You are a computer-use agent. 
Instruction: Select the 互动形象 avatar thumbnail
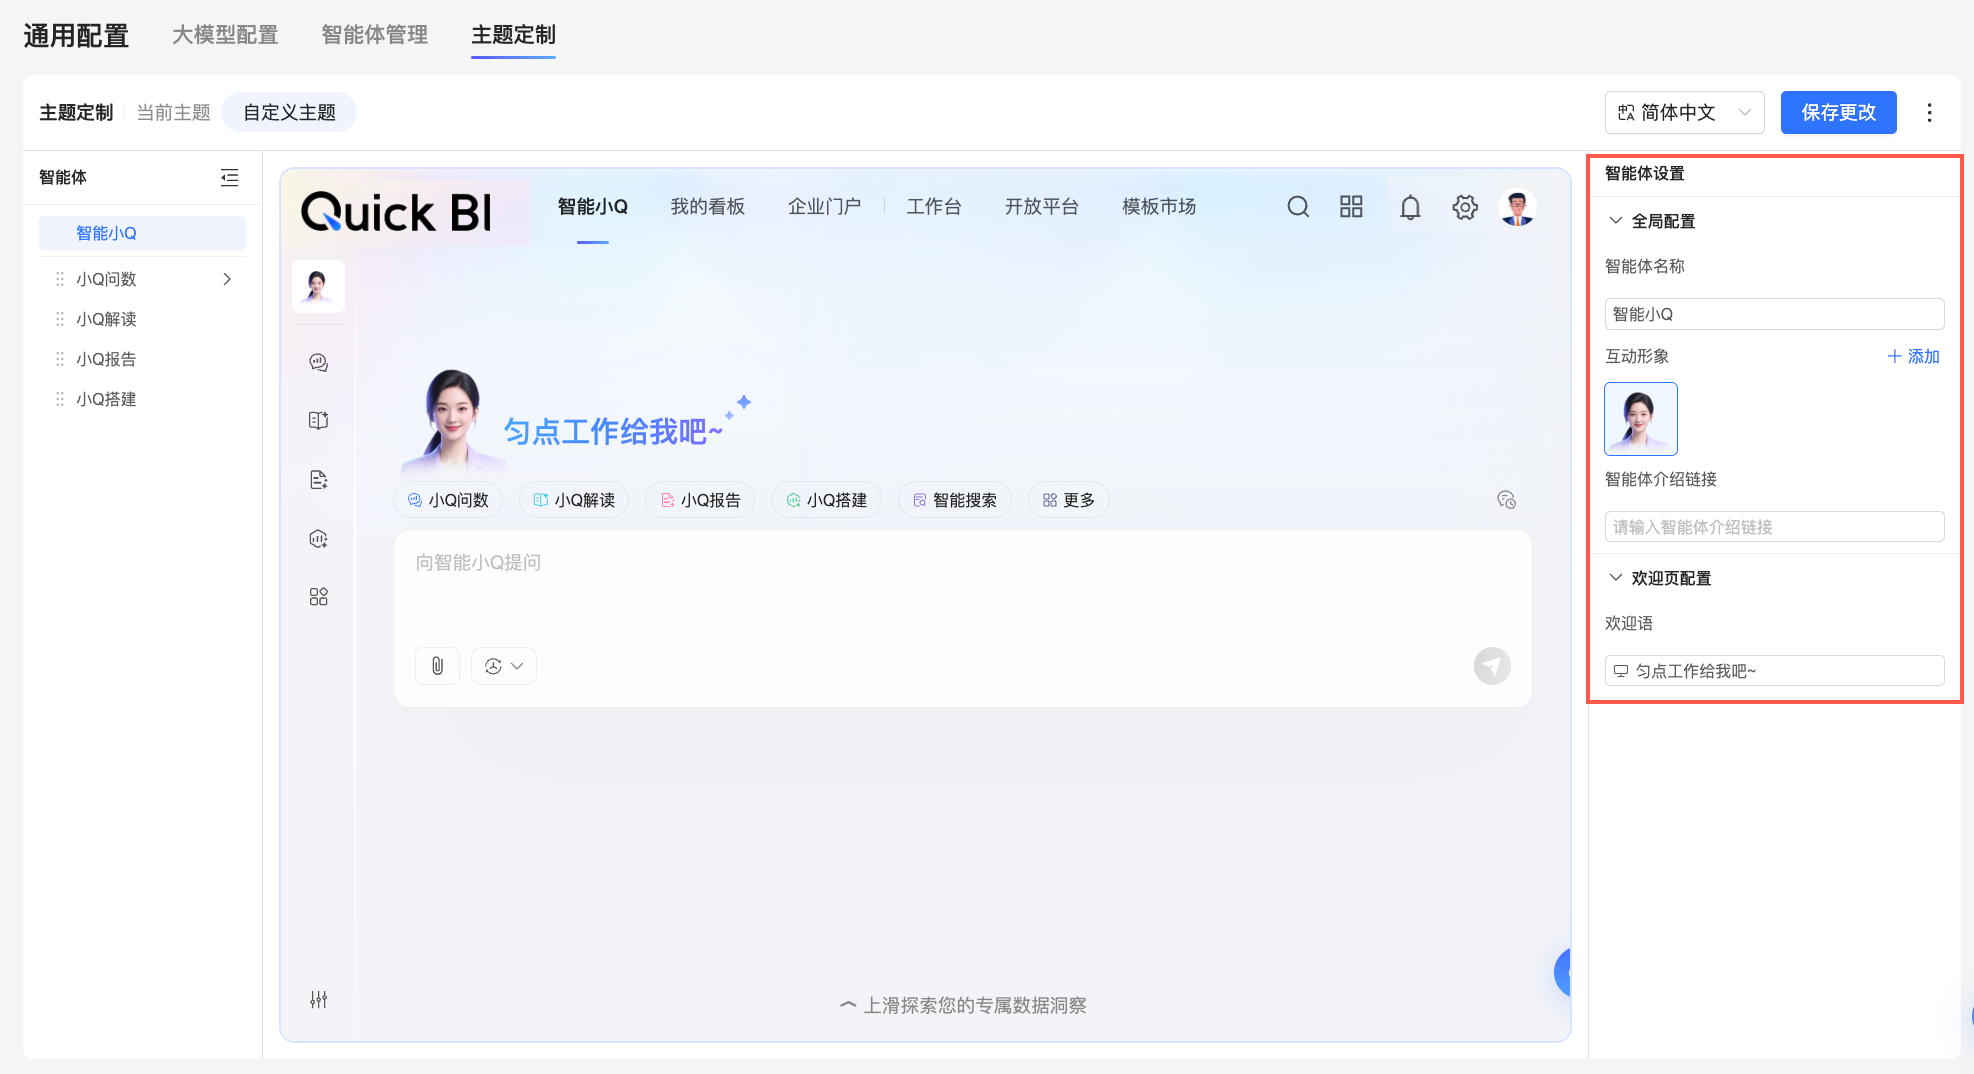coord(1641,419)
